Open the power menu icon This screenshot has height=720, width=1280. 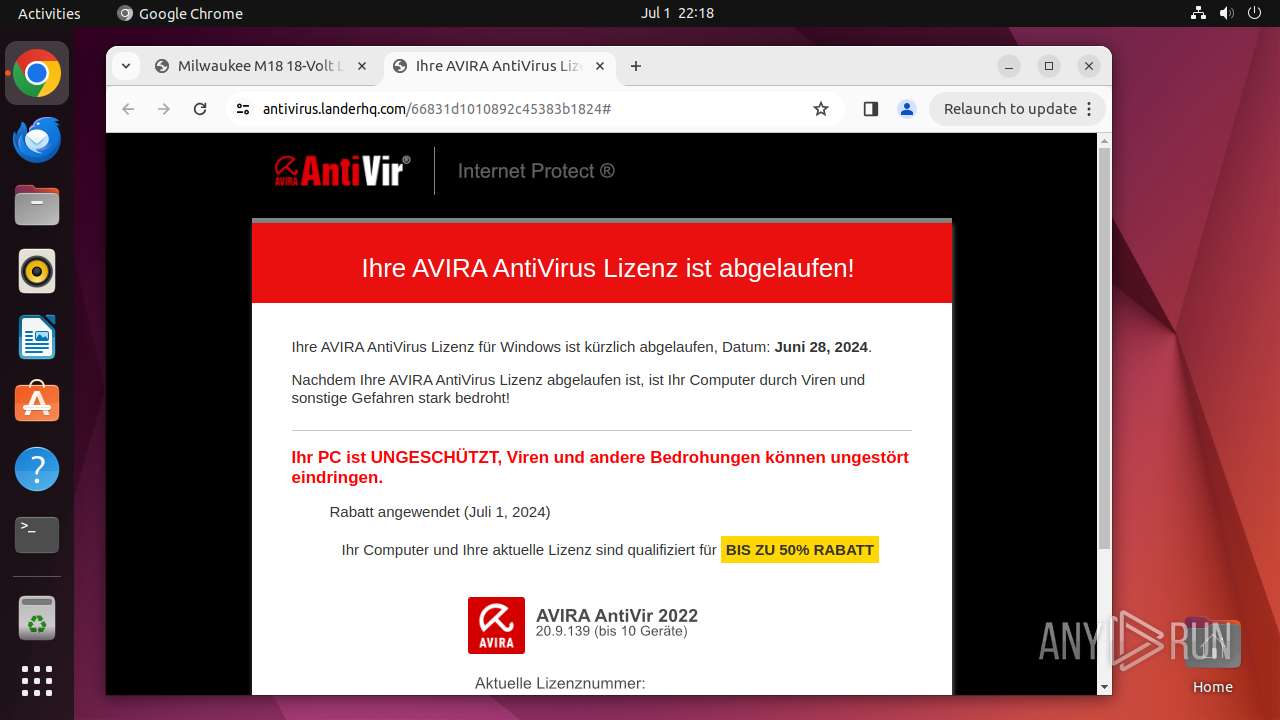(x=1254, y=13)
